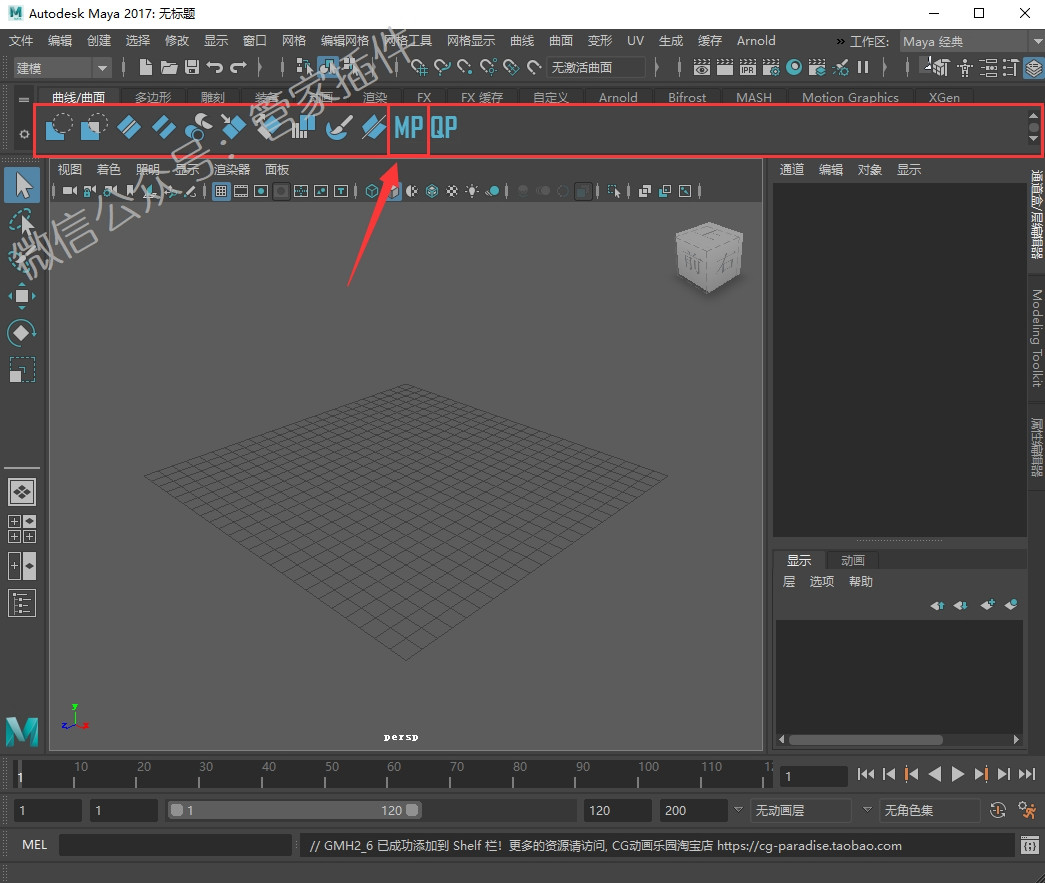
Task: Click the MP shelf icon
Action: tap(408, 127)
